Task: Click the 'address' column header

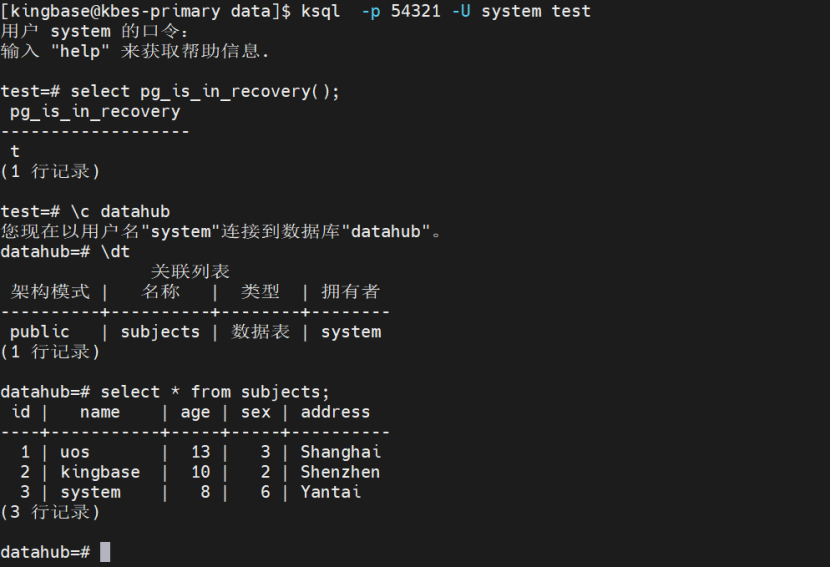Action: click(x=335, y=411)
